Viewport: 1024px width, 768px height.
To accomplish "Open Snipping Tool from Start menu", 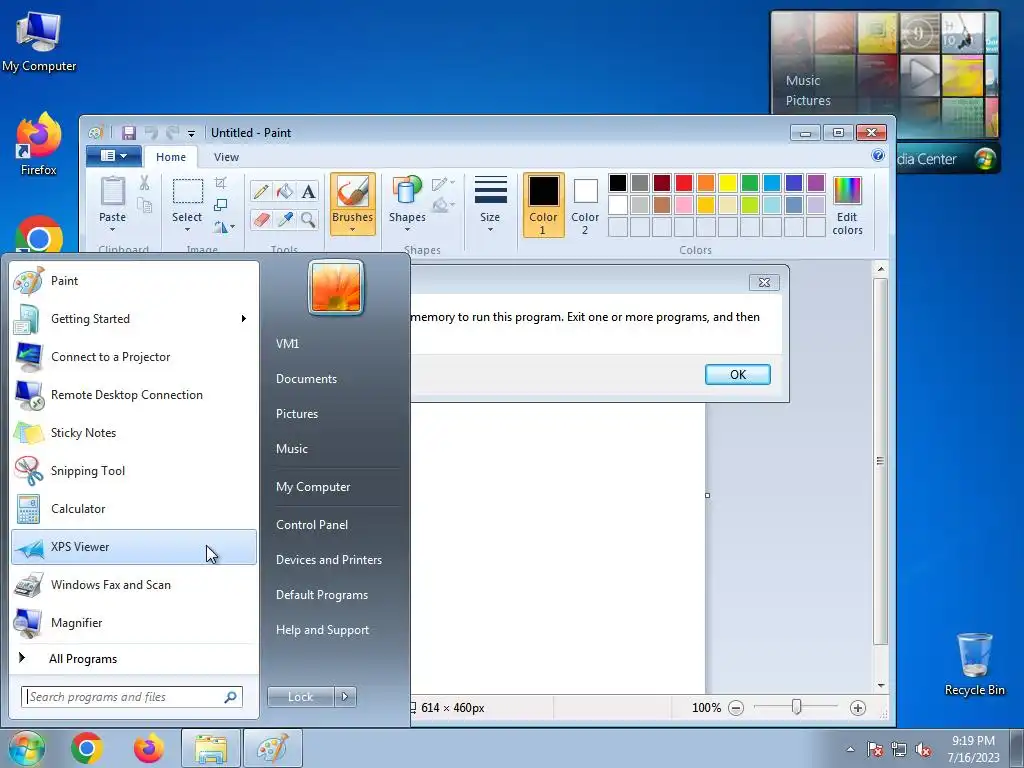I will click(x=134, y=471).
